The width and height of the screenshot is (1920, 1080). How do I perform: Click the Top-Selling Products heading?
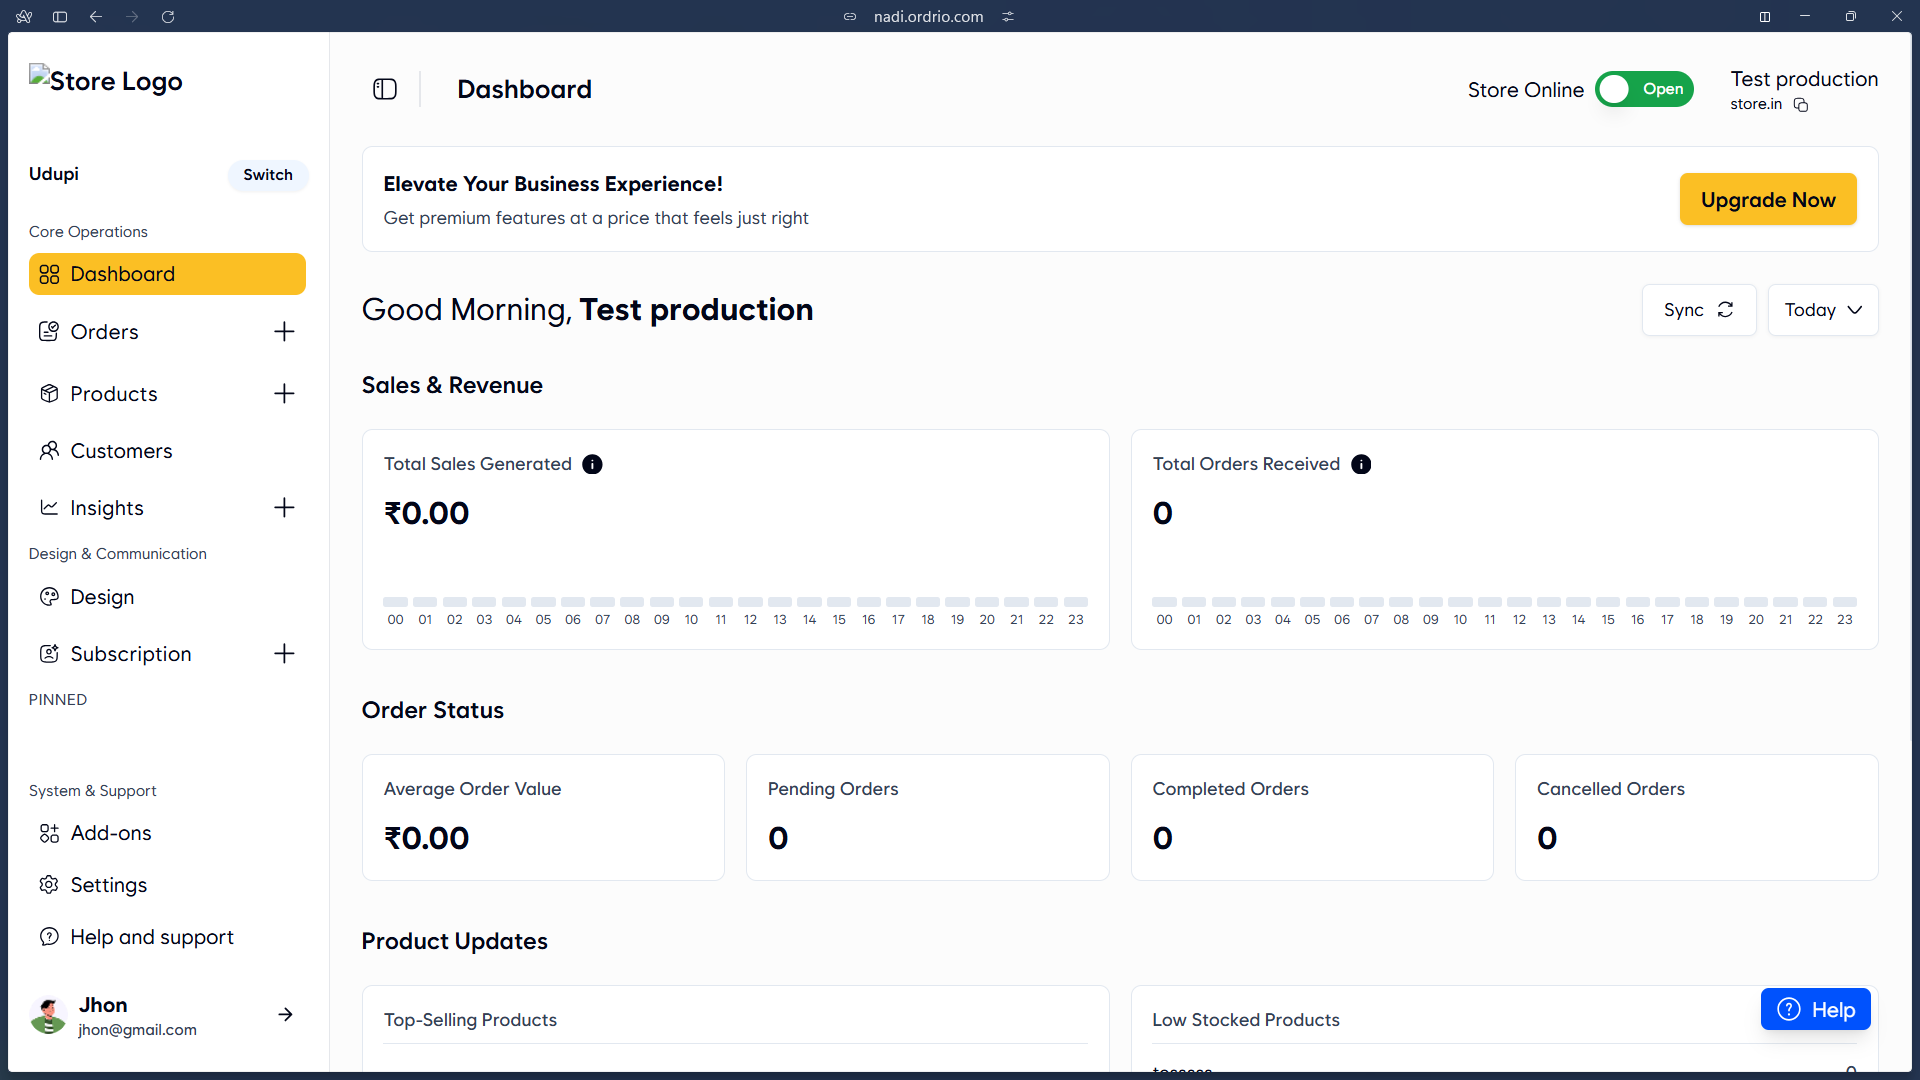[x=470, y=1020]
